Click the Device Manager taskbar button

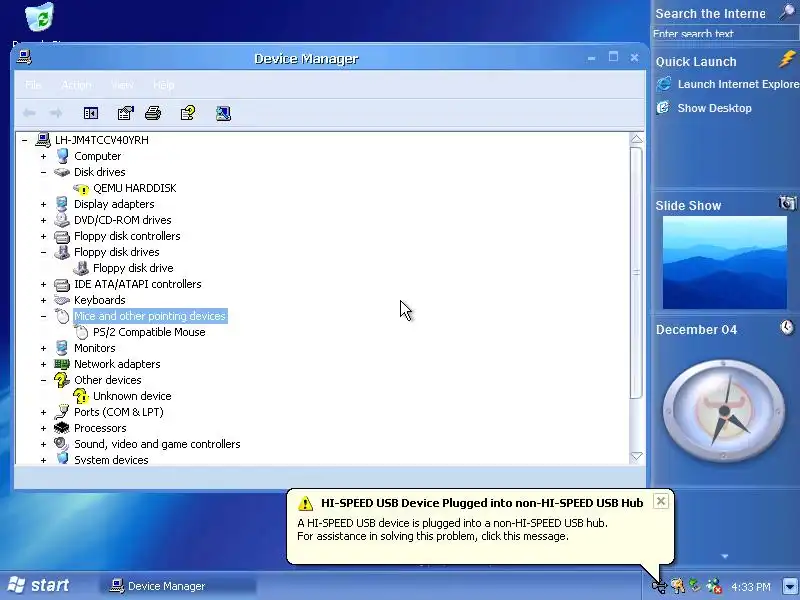point(176,586)
